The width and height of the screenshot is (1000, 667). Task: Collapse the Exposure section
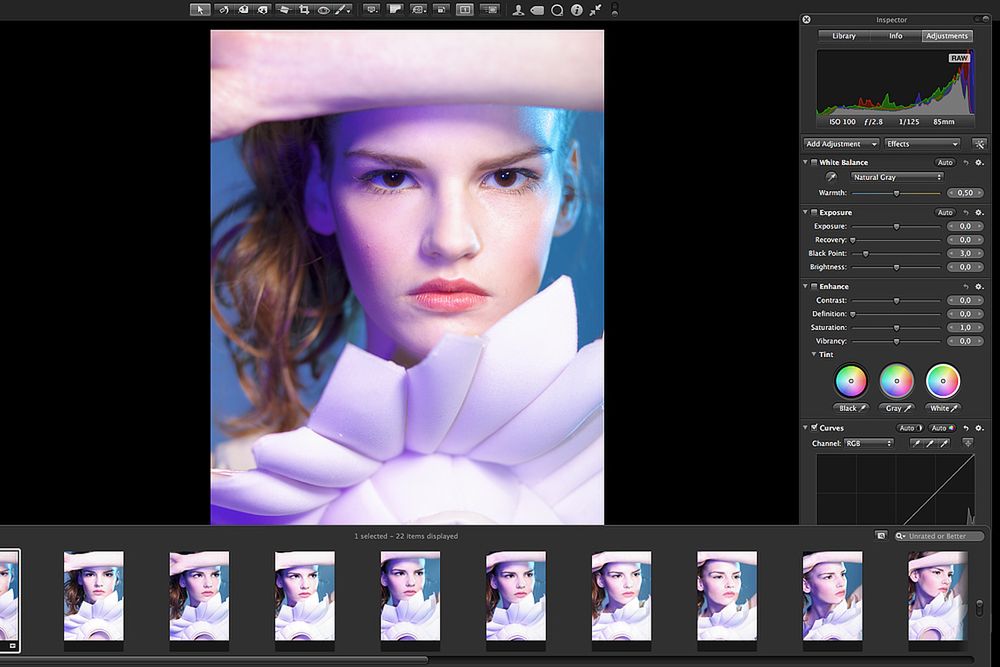pos(805,212)
